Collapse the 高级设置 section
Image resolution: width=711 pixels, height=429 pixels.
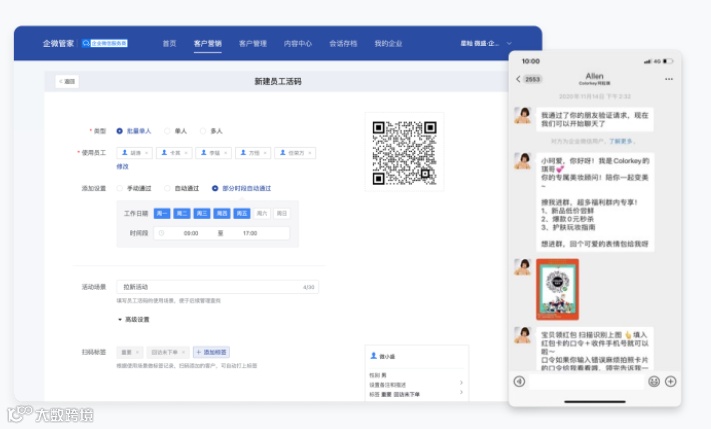134,320
